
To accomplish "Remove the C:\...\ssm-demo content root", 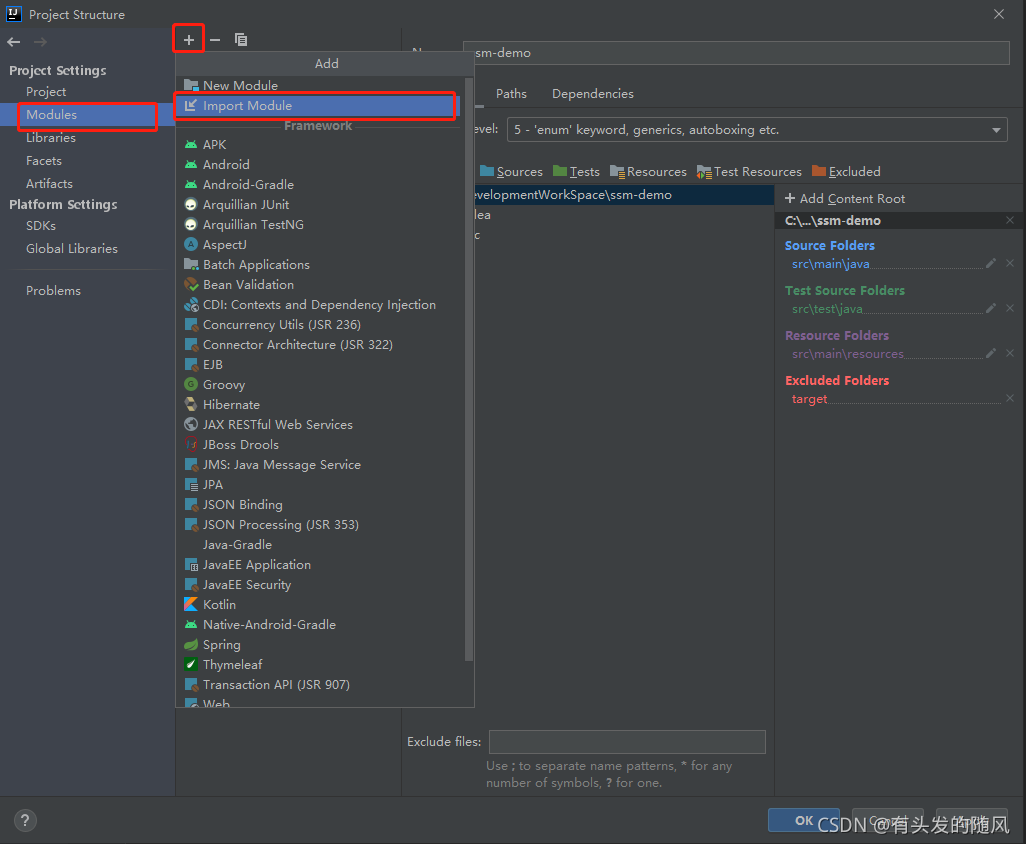I will point(1010,220).
